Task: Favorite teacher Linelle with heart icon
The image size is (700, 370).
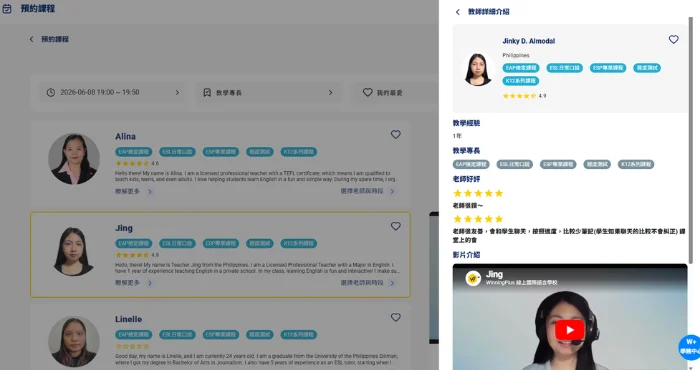Action: pos(396,317)
